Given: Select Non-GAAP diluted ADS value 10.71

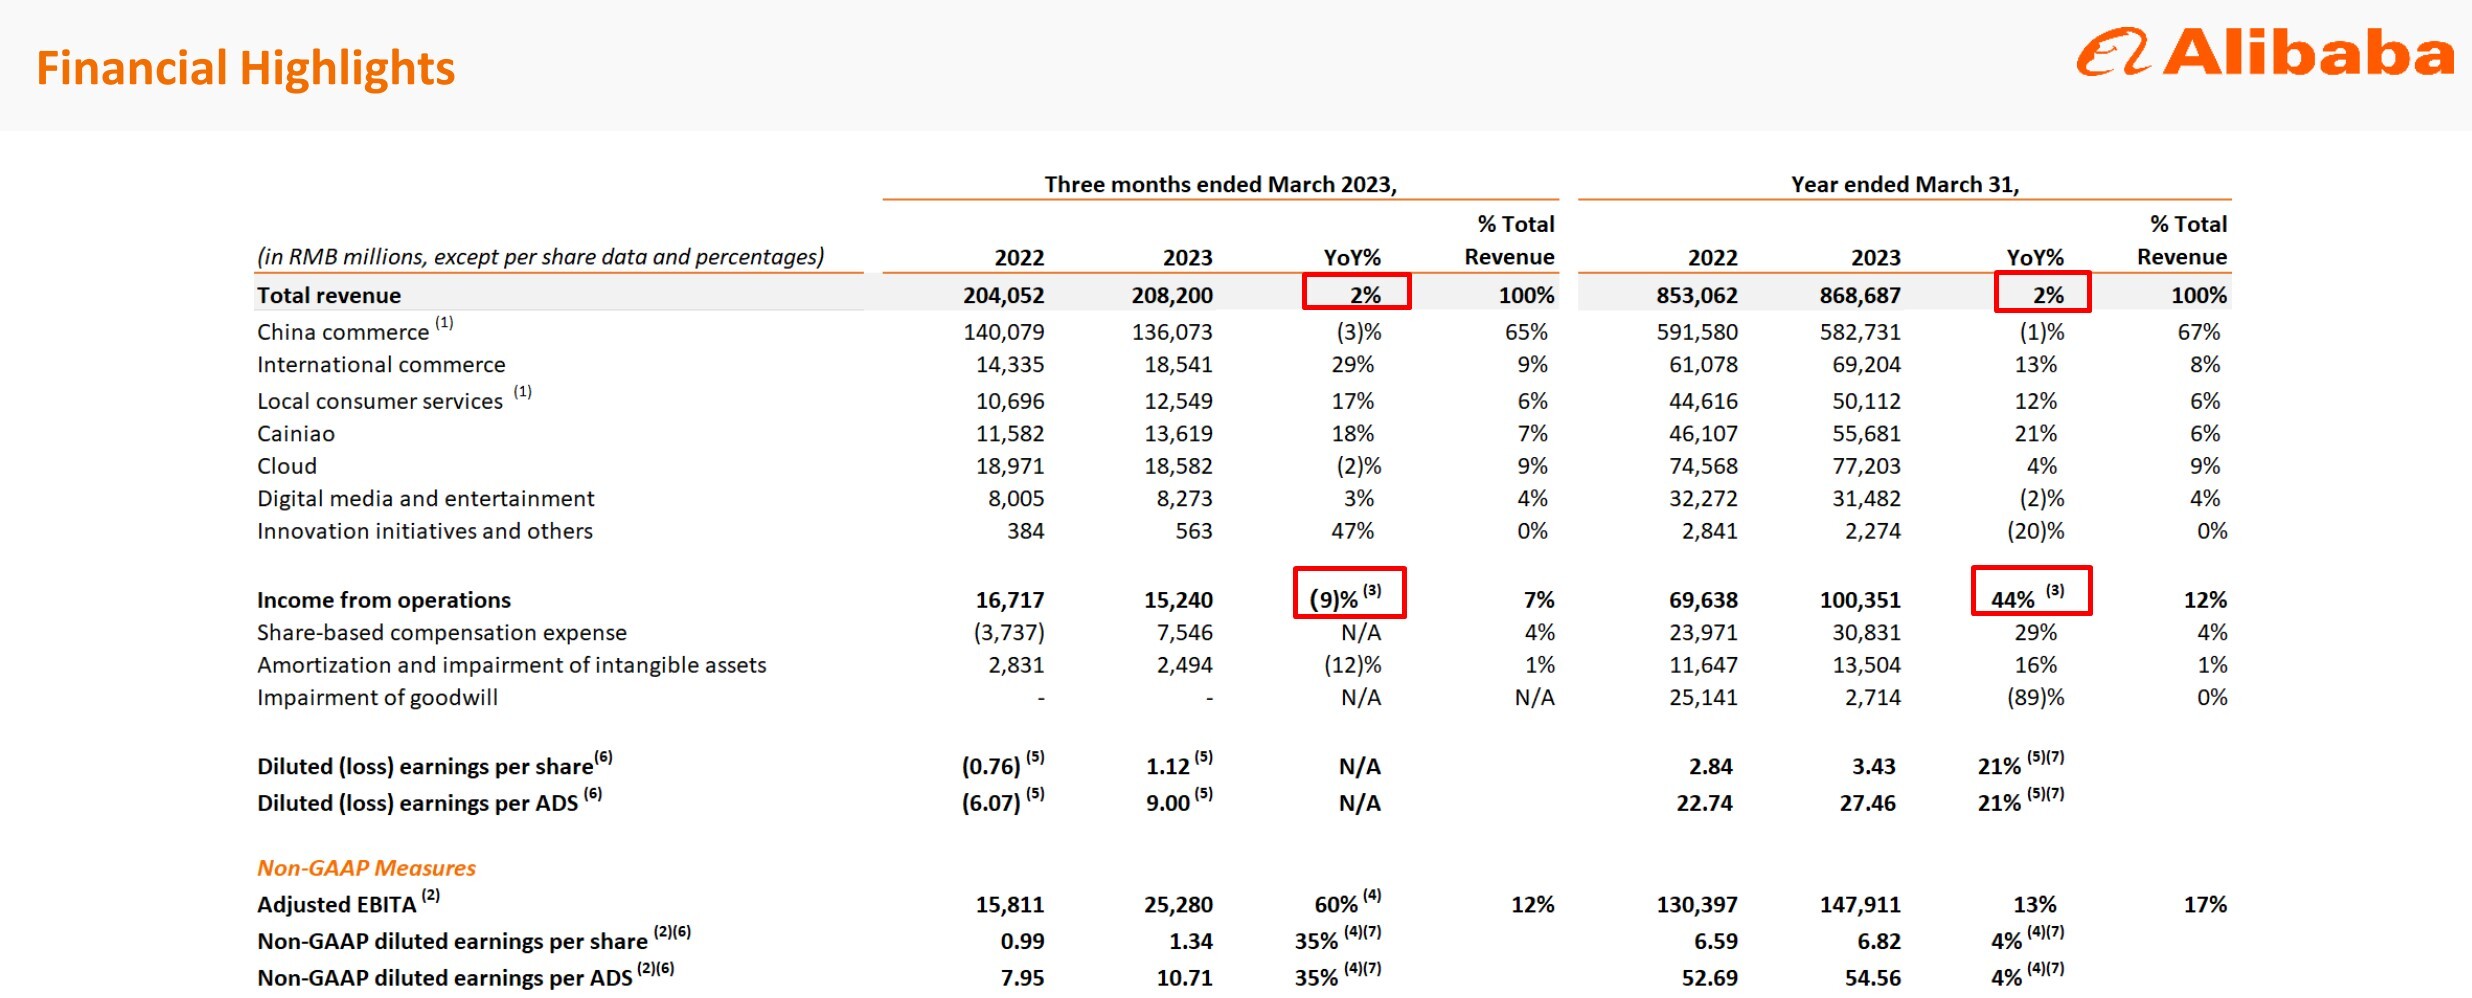Looking at the screenshot, I should [x=1185, y=978].
